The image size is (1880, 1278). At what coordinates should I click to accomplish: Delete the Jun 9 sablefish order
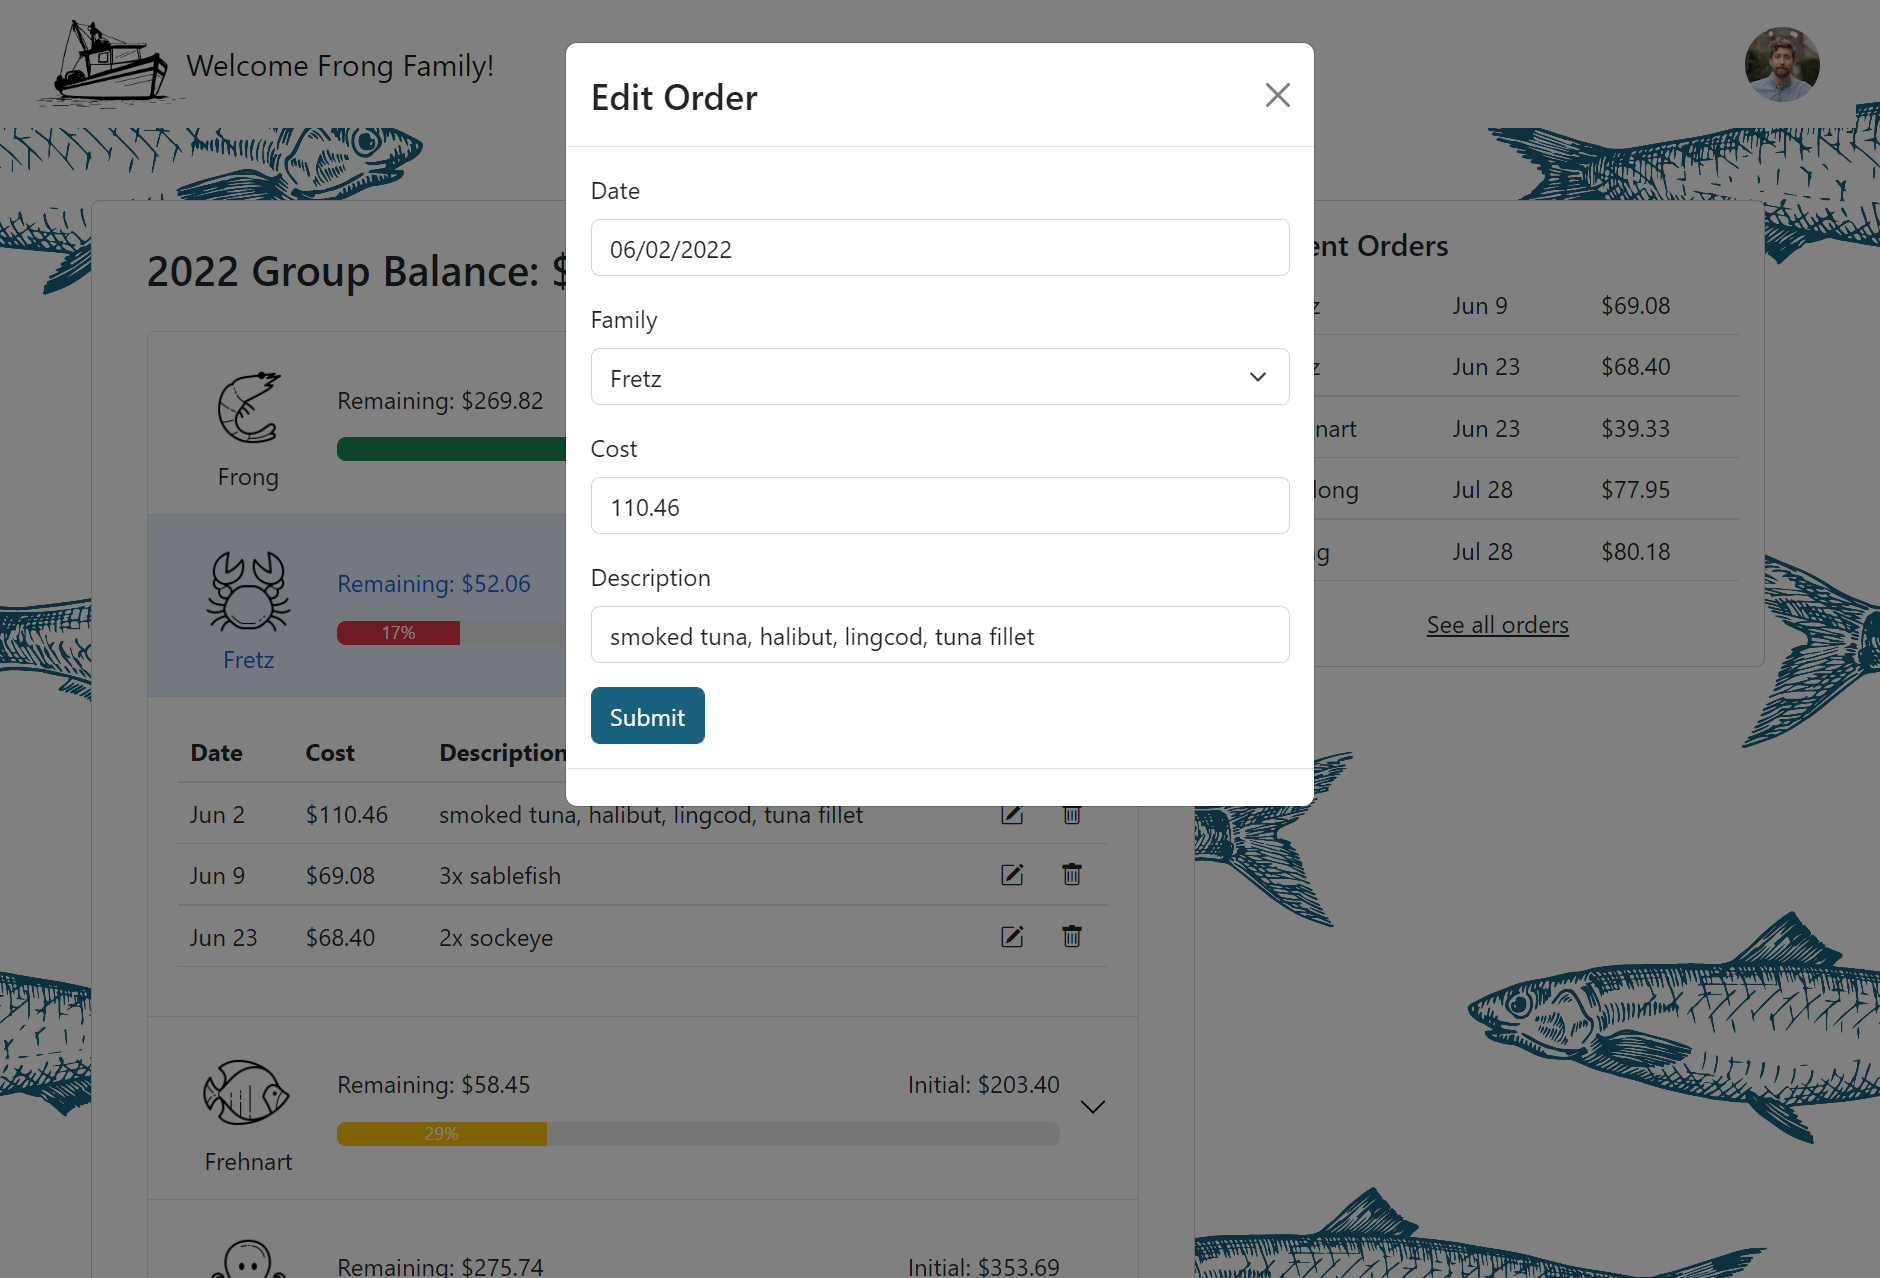[x=1071, y=874]
